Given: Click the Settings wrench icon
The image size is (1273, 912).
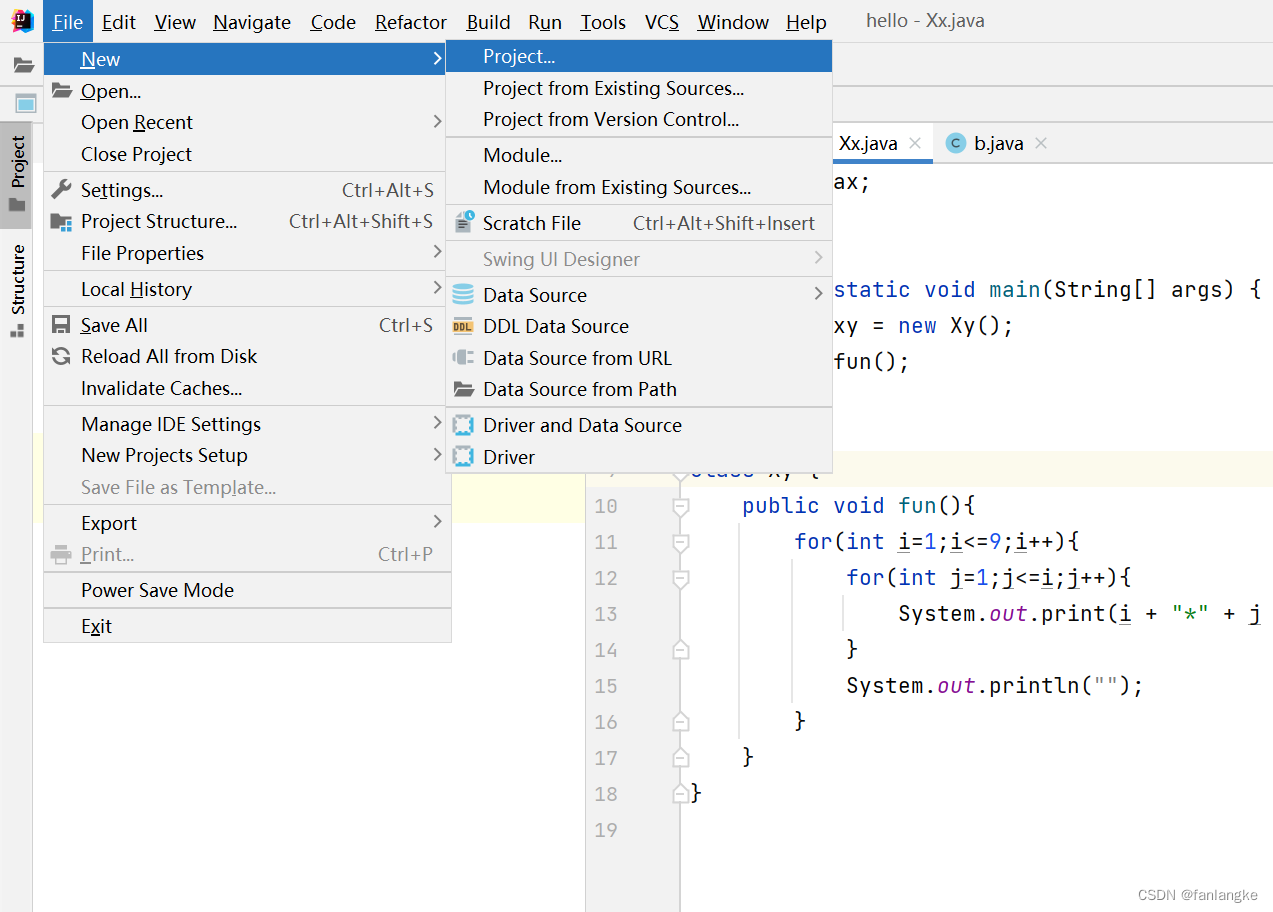Looking at the screenshot, I should tap(62, 190).
